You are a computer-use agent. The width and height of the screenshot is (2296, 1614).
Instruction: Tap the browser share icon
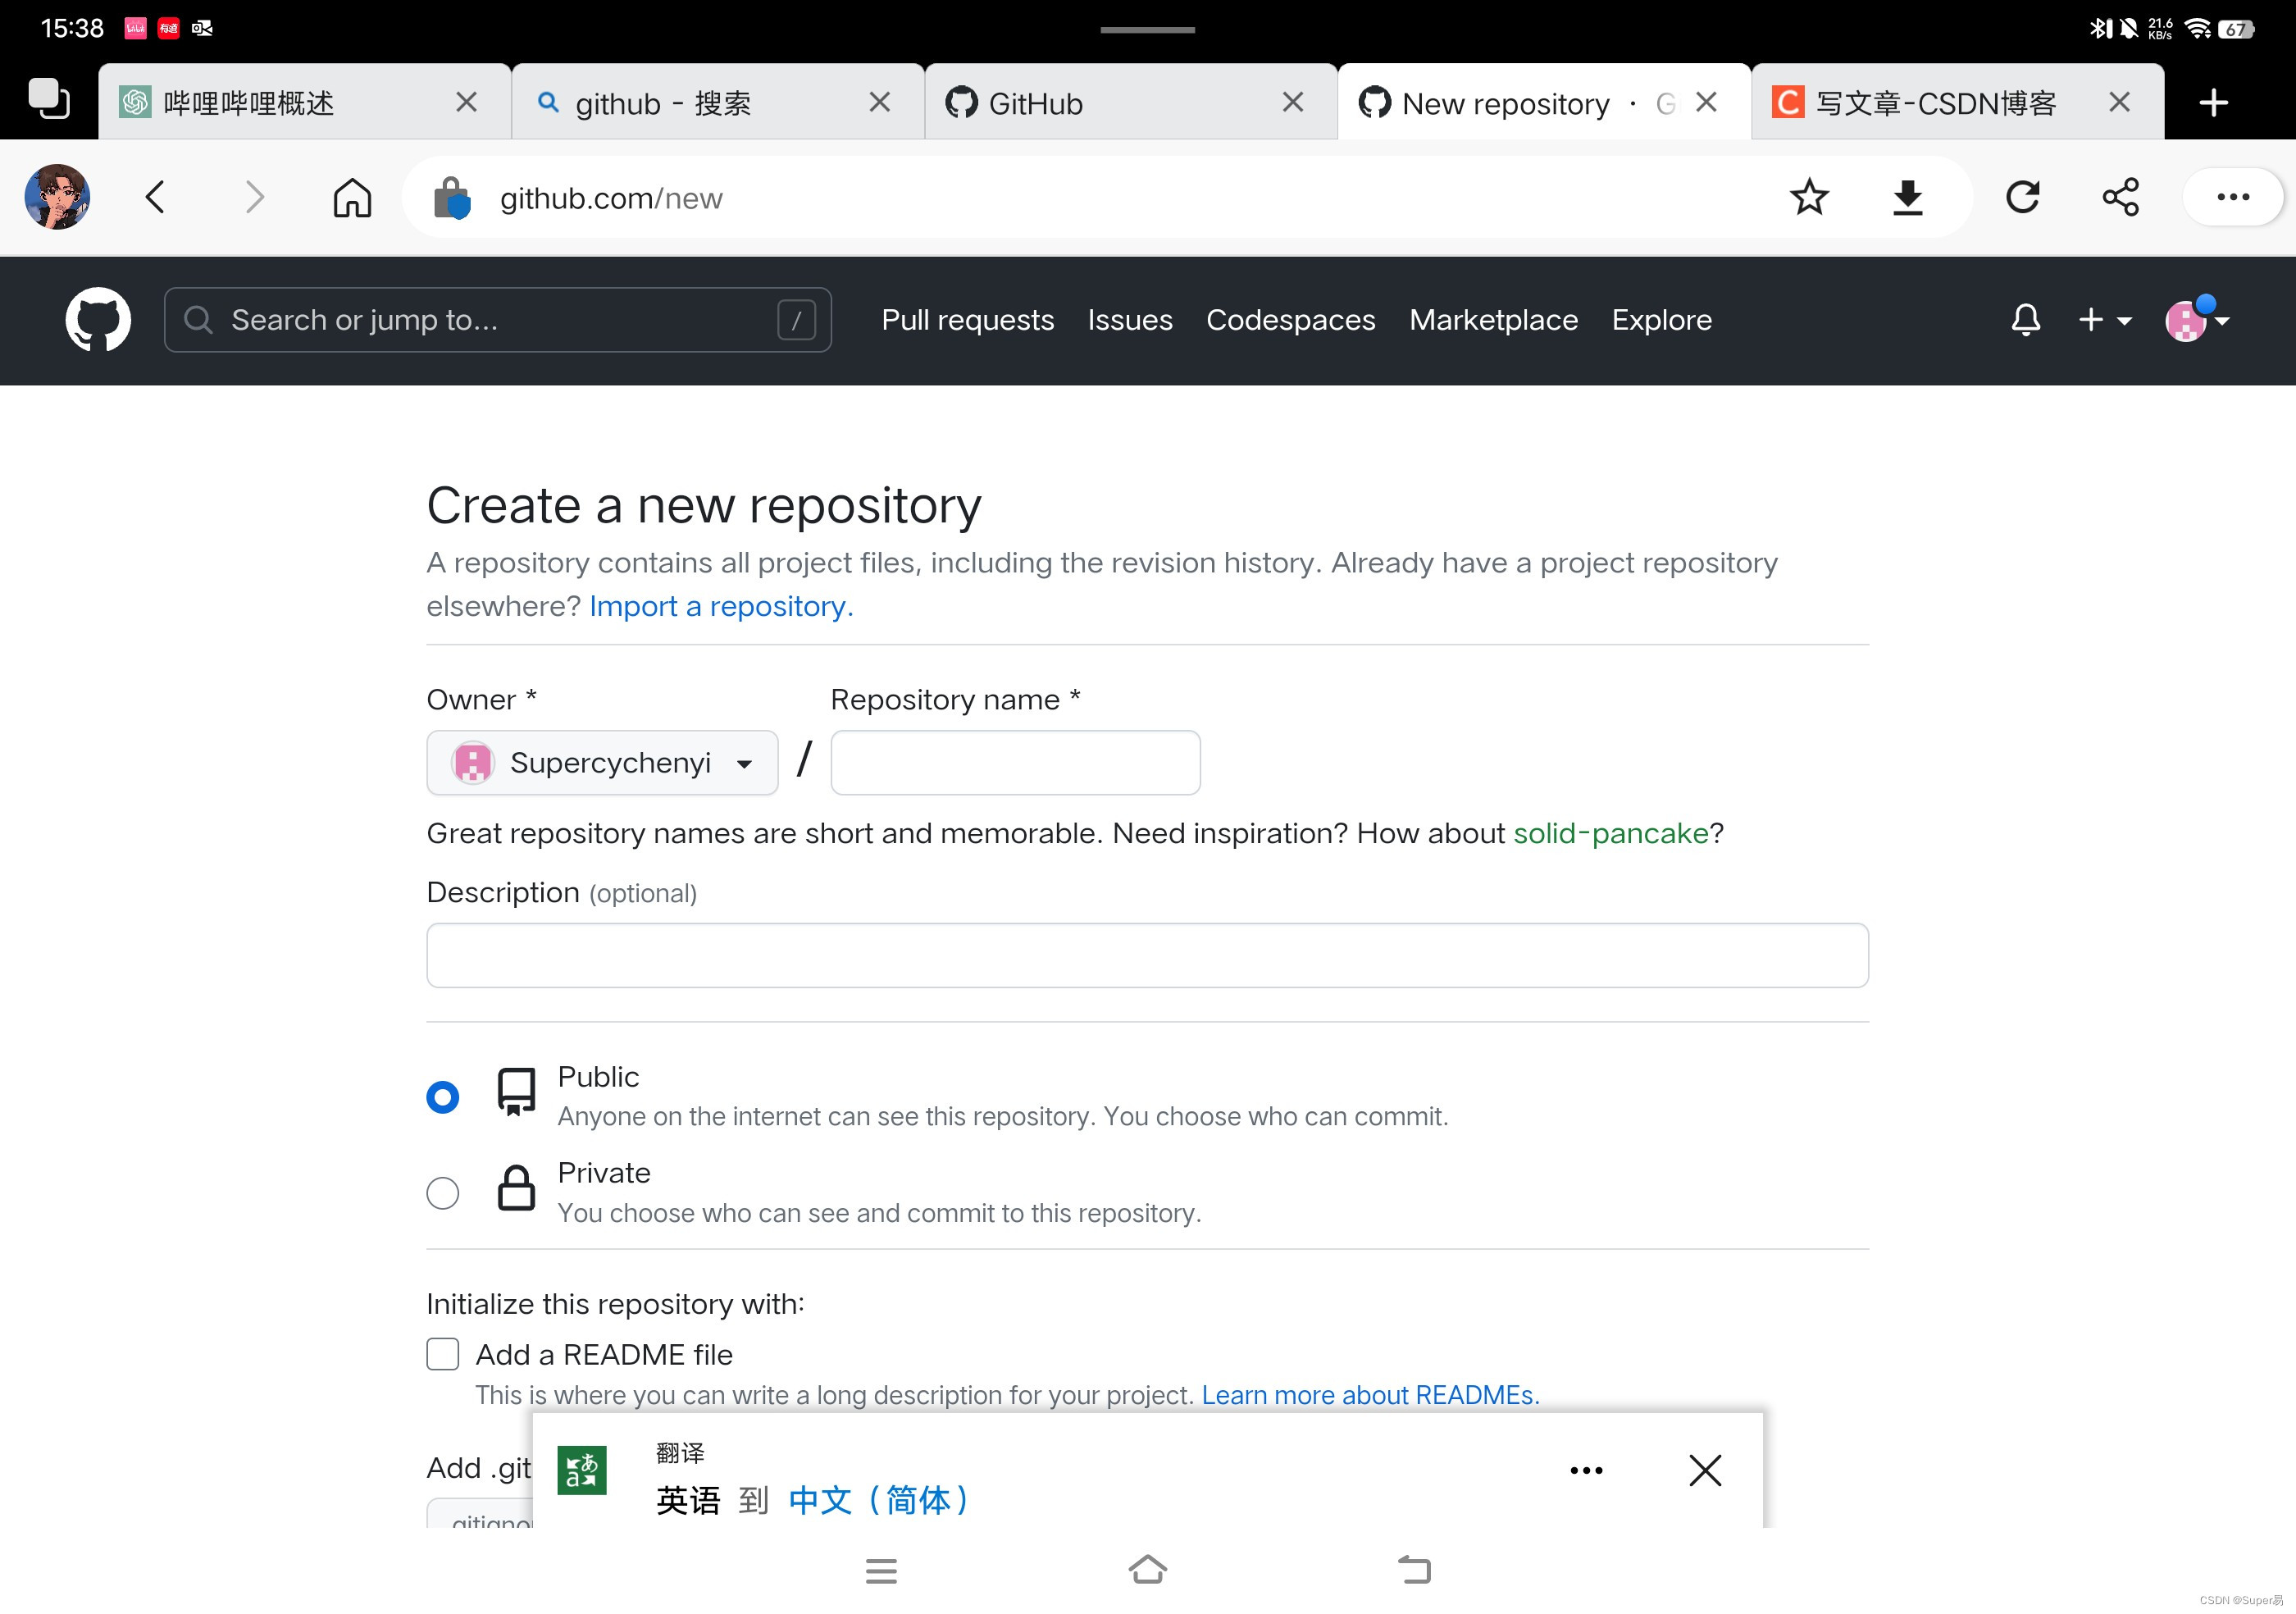tap(2120, 197)
